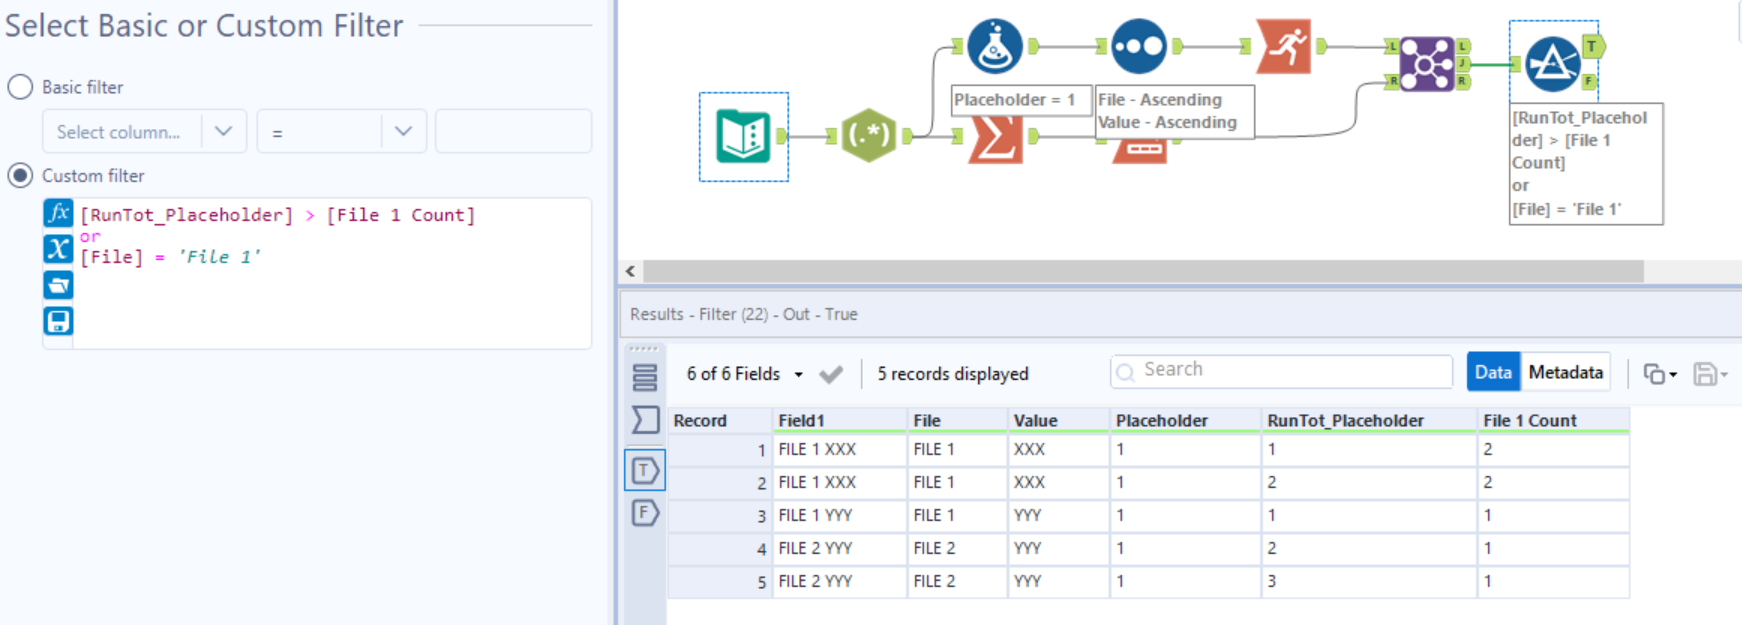This screenshot has height=625, width=1742.
Task: Select the Custom filter radio button
Action: (x=21, y=176)
